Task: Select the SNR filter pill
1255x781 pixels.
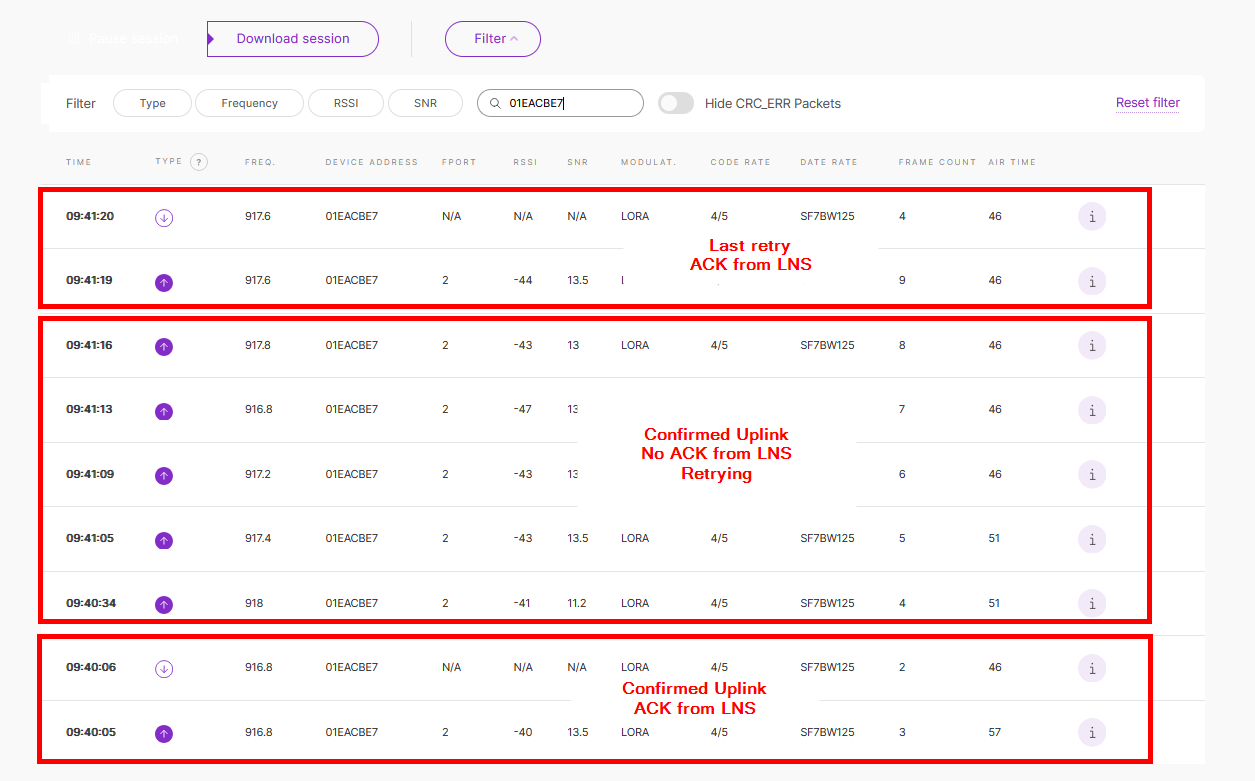Action: click(x=425, y=103)
